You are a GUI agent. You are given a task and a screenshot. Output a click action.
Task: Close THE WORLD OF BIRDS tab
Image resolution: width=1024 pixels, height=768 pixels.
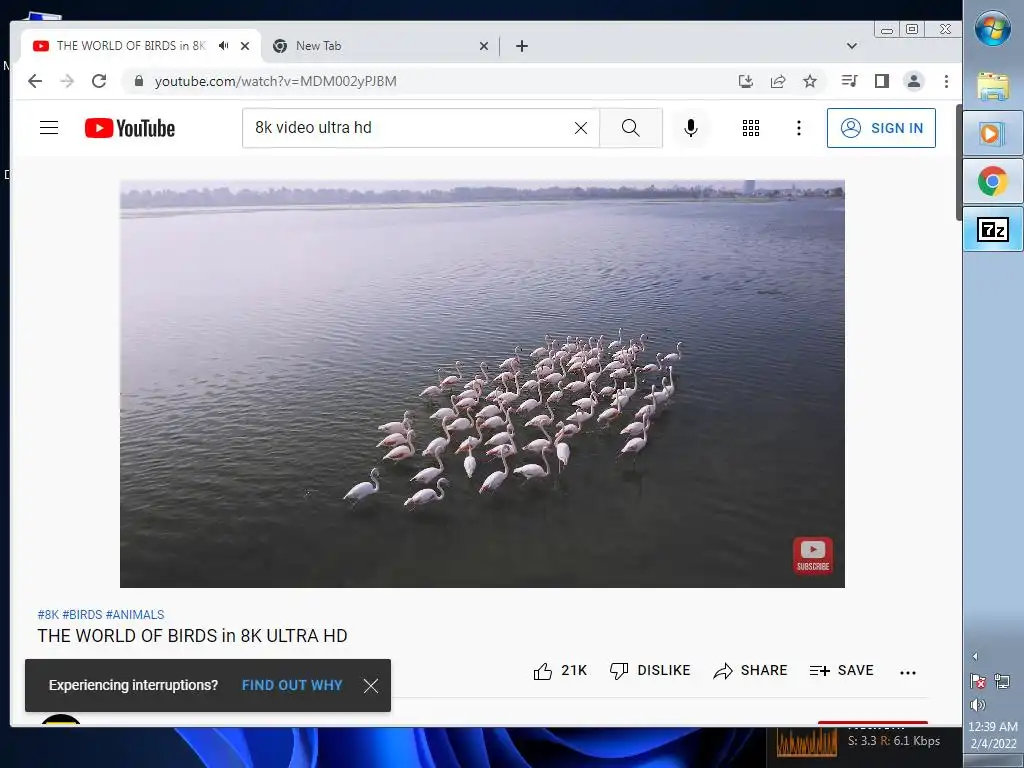coord(245,46)
